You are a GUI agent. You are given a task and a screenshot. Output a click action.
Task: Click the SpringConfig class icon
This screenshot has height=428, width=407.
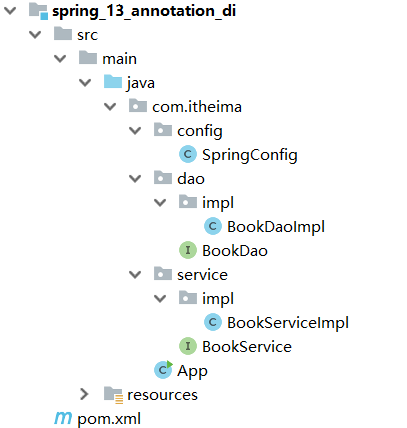[188, 154]
